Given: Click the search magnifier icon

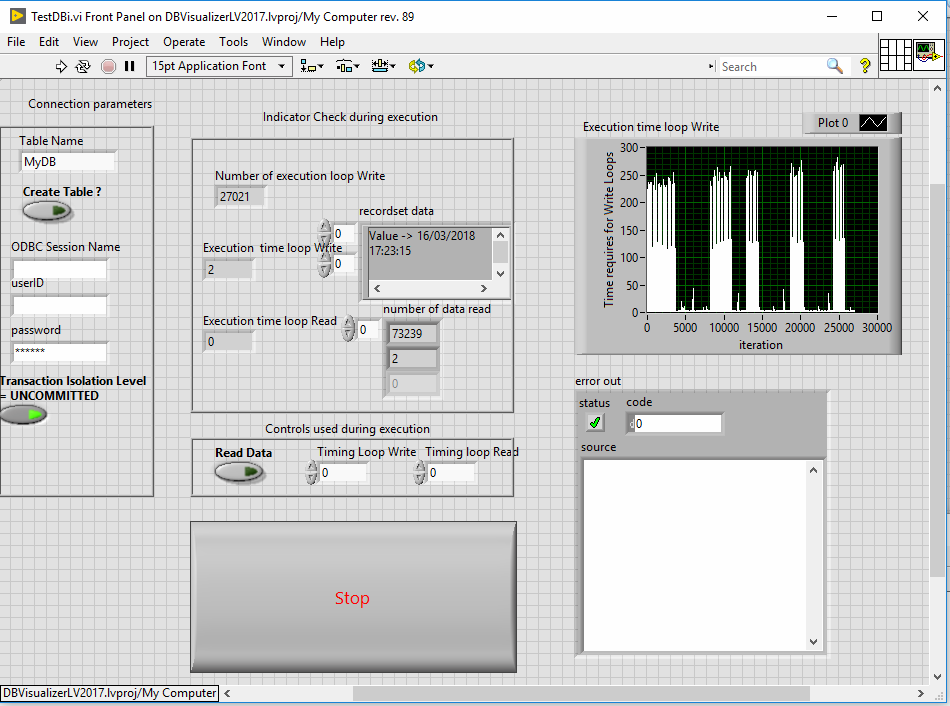Looking at the screenshot, I should [834, 65].
